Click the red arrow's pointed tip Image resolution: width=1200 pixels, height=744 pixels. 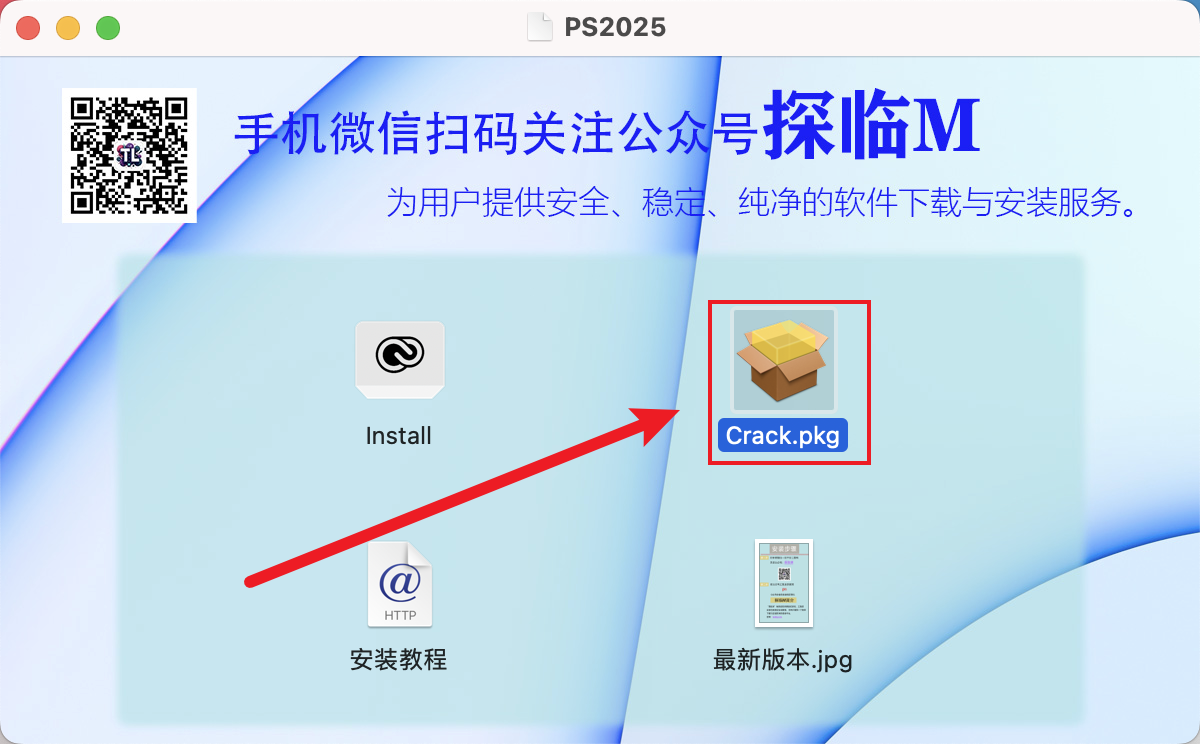coord(675,415)
